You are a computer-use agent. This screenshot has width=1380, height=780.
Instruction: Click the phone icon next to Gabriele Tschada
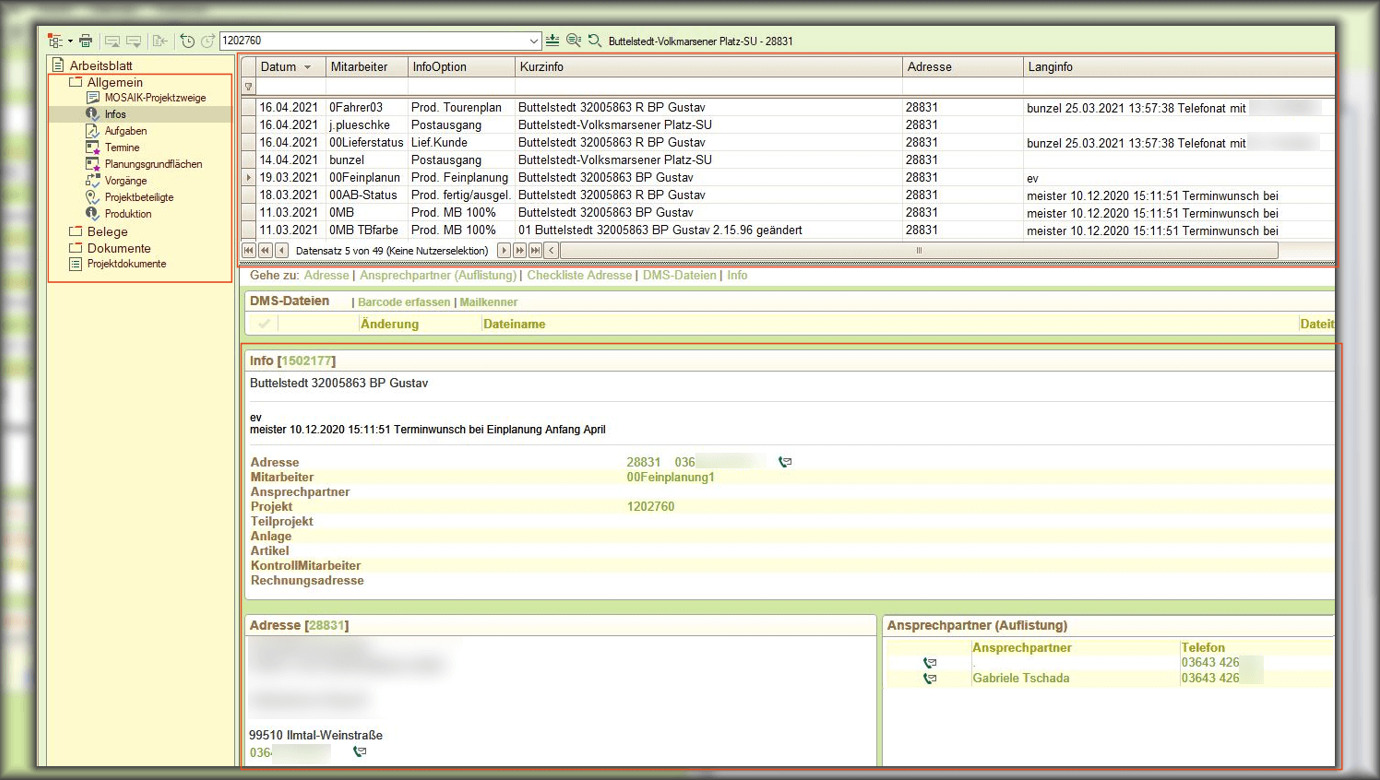tap(930, 679)
